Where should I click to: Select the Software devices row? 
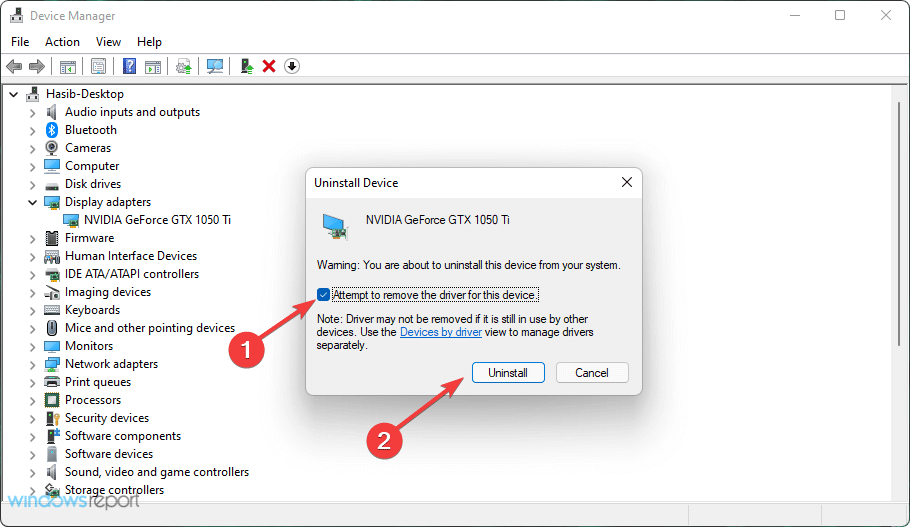click(x=109, y=454)
